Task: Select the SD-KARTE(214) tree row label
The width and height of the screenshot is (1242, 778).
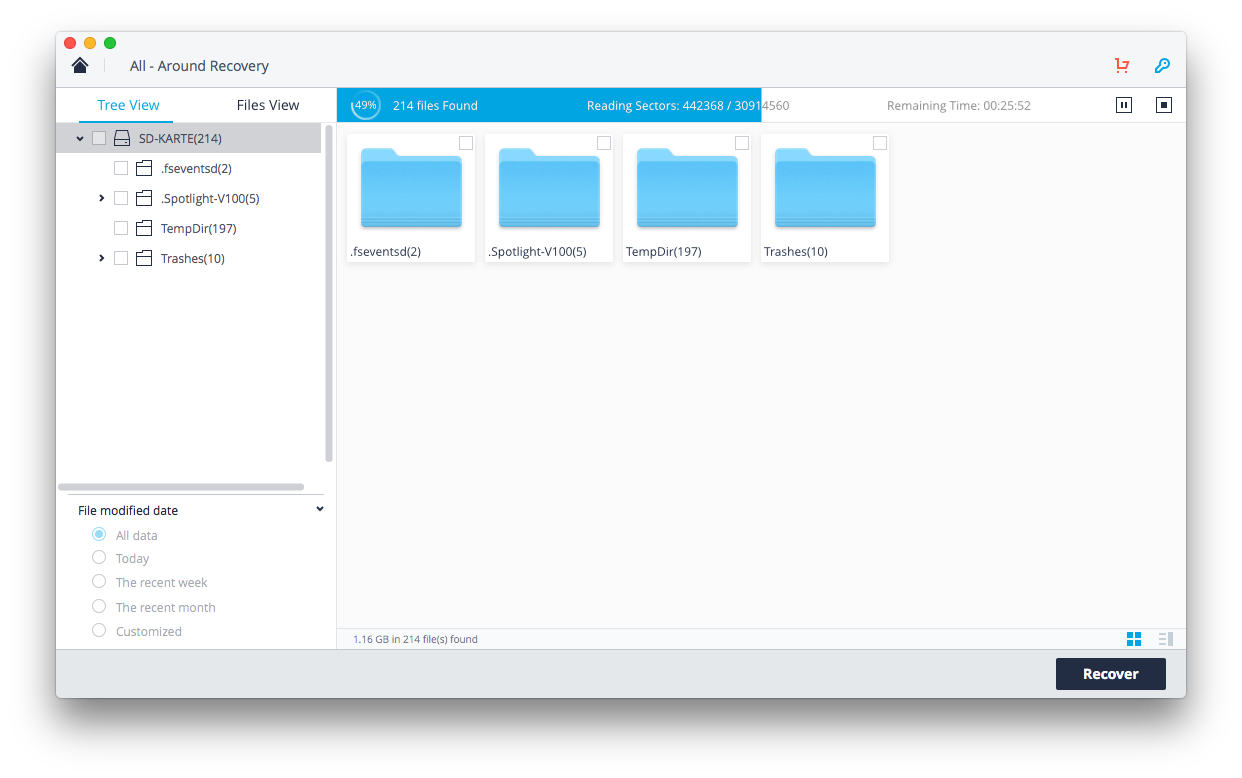Action: pyautogui.click(x=180, y=138)
